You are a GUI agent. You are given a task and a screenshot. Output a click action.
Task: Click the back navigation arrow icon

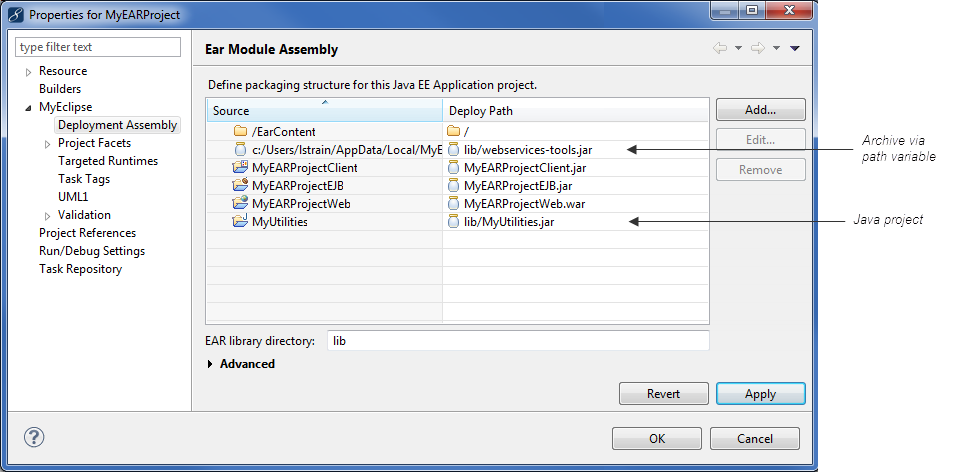[719, 48]
